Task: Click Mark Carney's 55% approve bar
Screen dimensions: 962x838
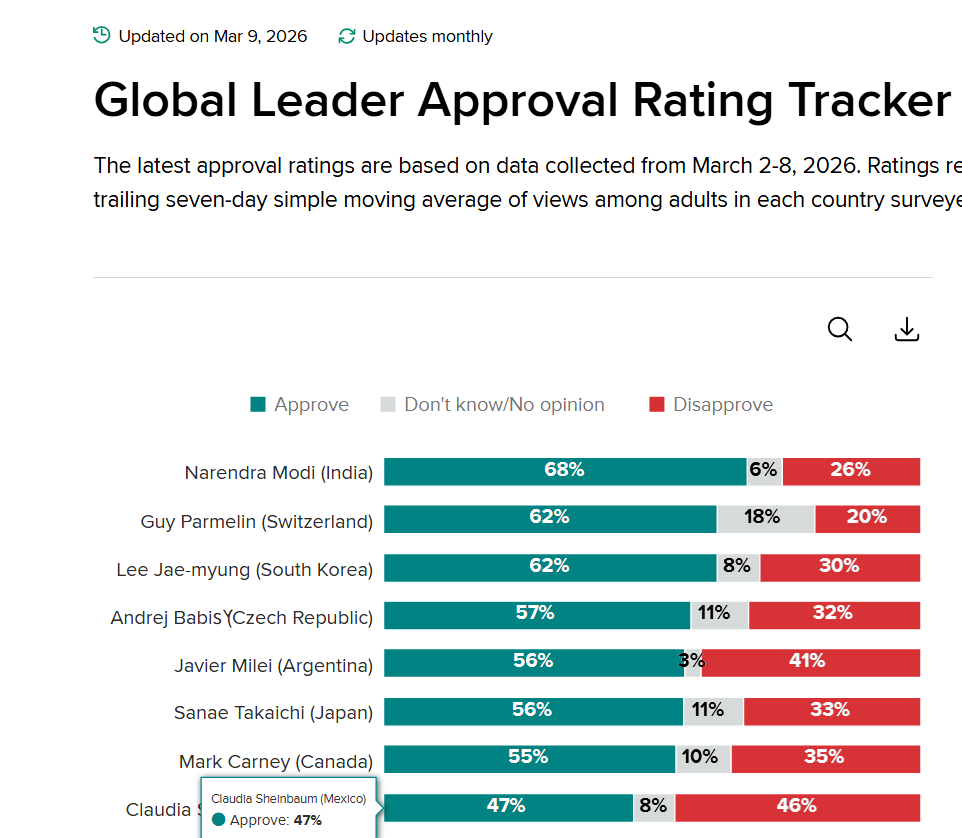Action: tap(529, 759)
